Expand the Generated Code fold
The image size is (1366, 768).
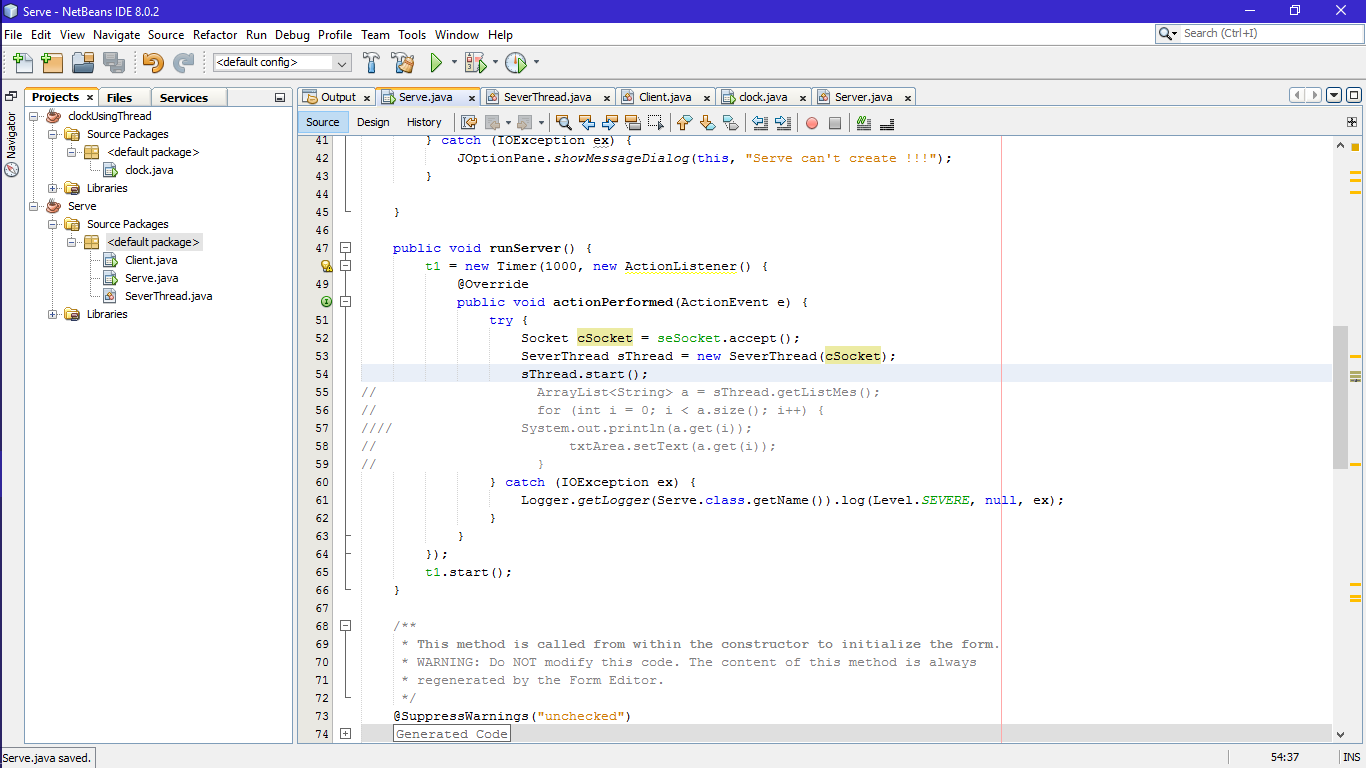(x=345, y=733)
